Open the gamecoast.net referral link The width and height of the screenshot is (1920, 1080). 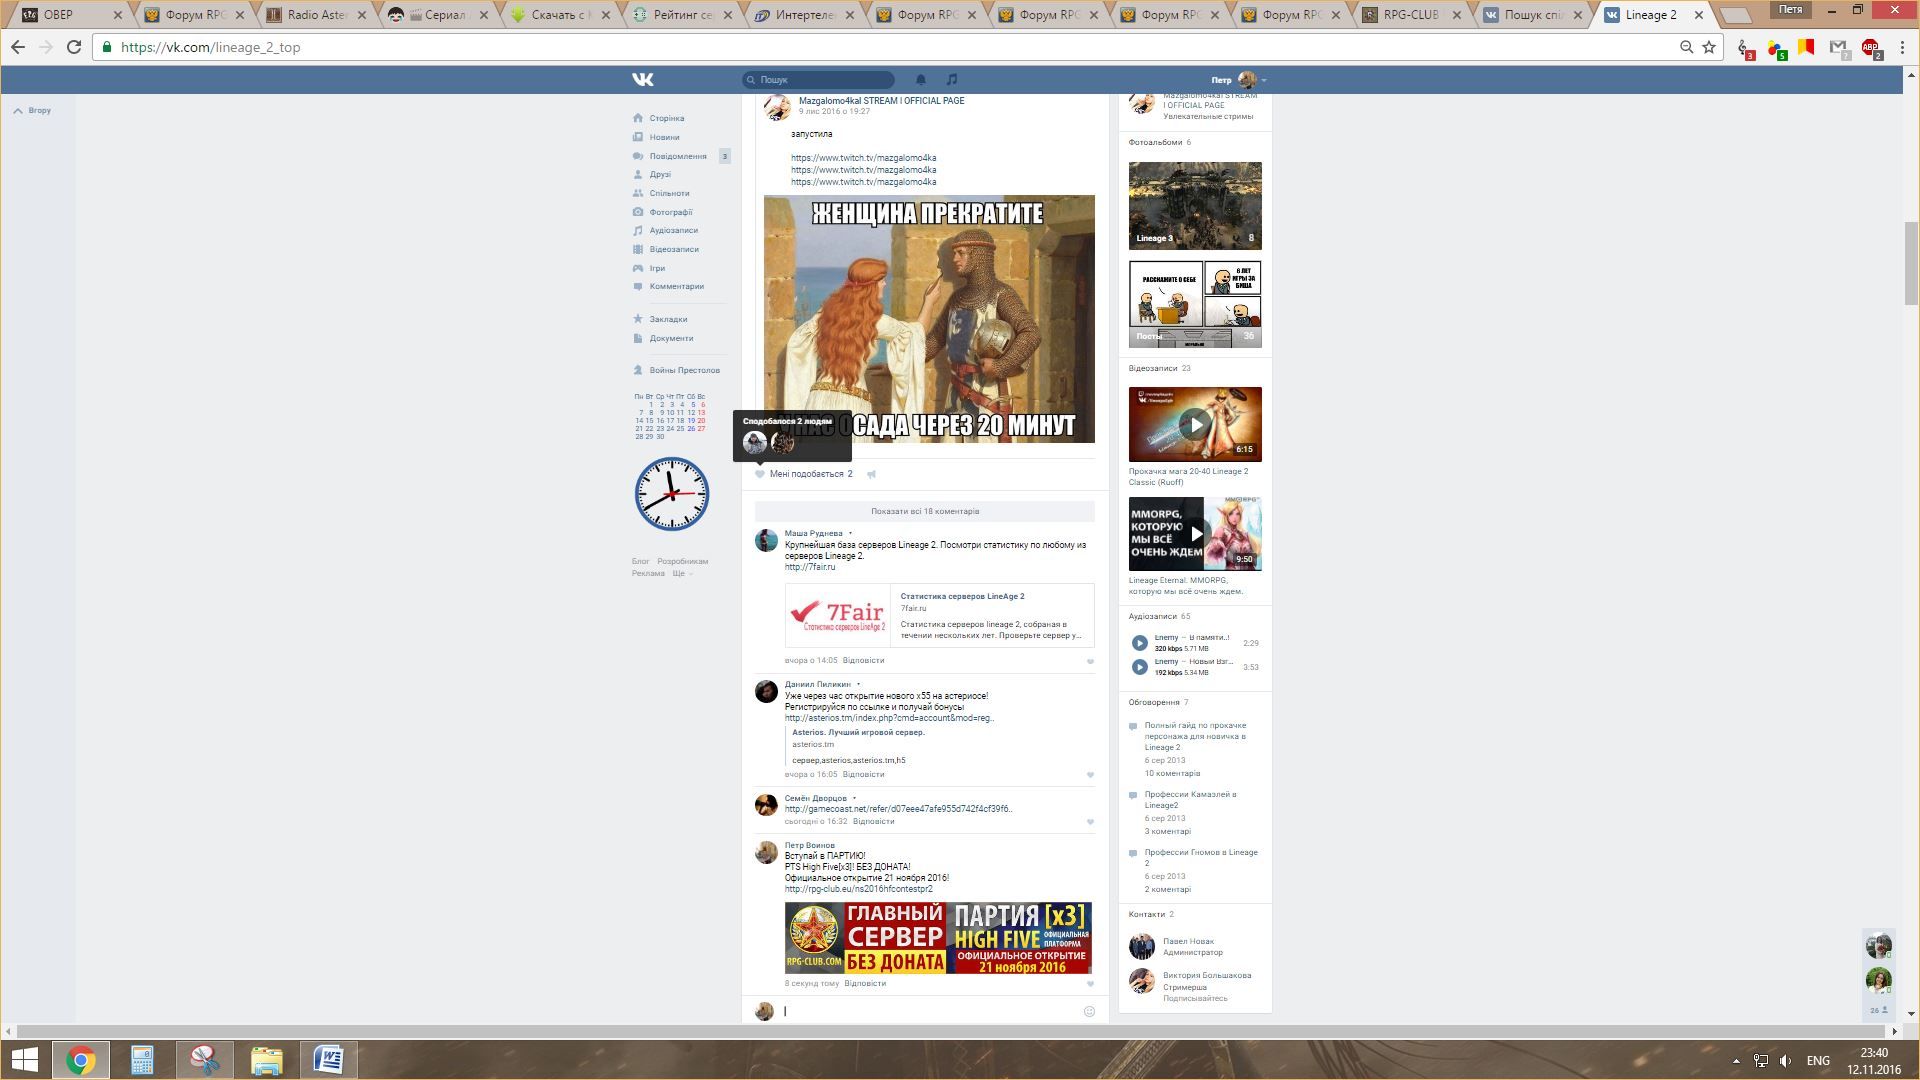(898, 809)
